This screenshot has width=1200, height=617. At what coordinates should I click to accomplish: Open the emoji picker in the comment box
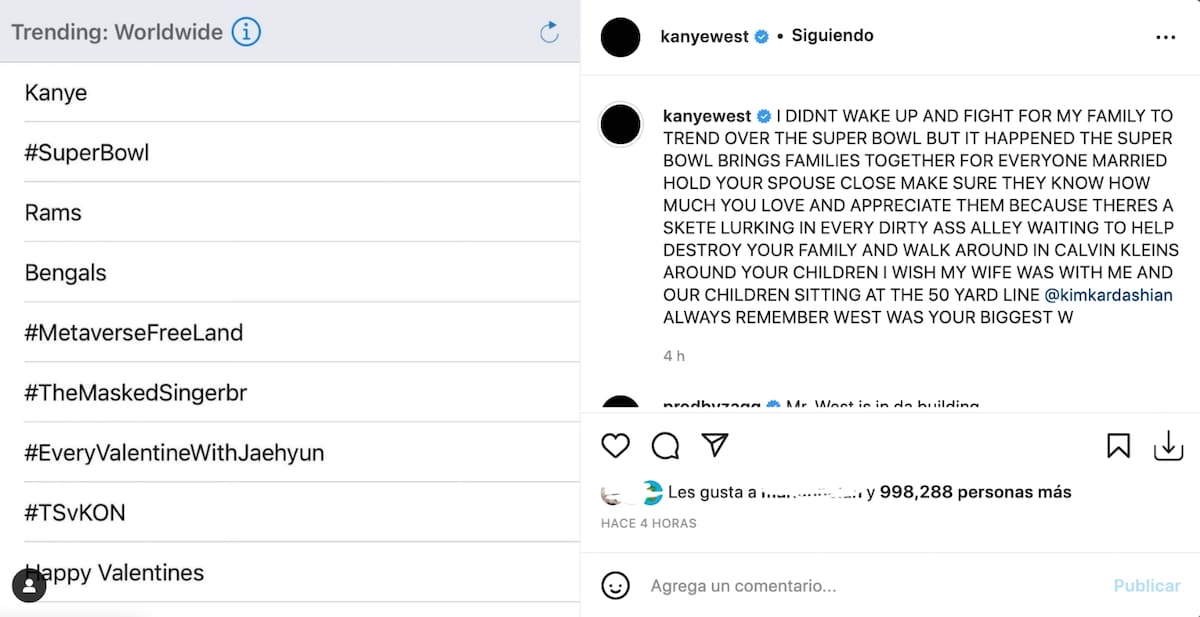pyautogui.click(x=616, y=585)
